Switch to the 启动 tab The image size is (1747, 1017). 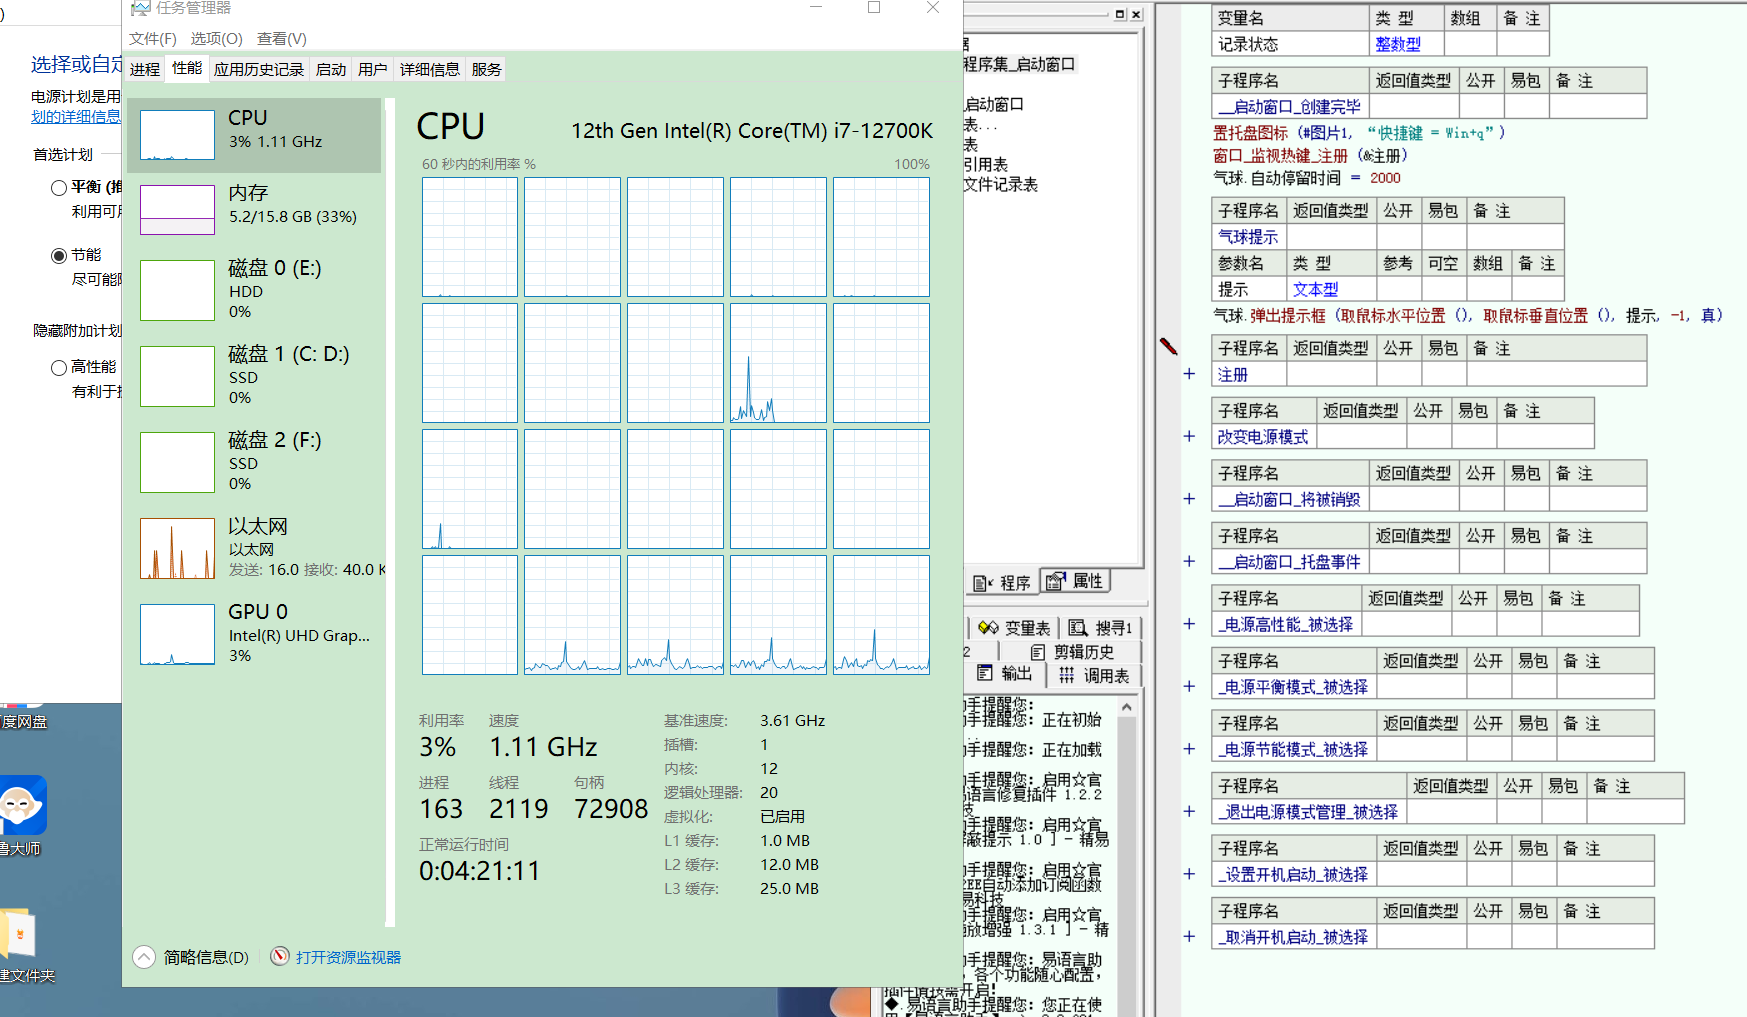coord(331,69)
